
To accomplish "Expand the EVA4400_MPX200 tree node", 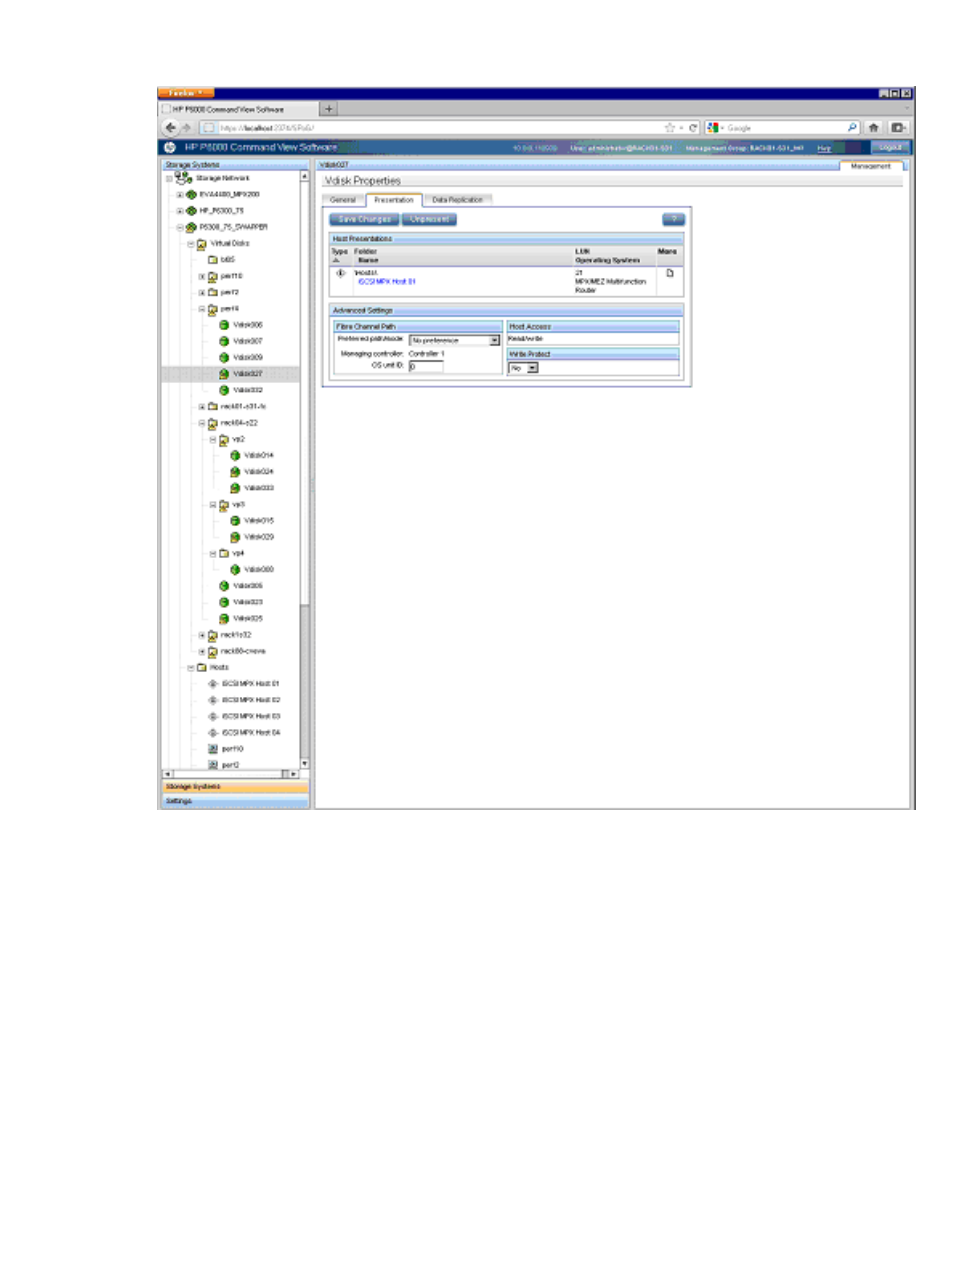I will click(180, 195).
